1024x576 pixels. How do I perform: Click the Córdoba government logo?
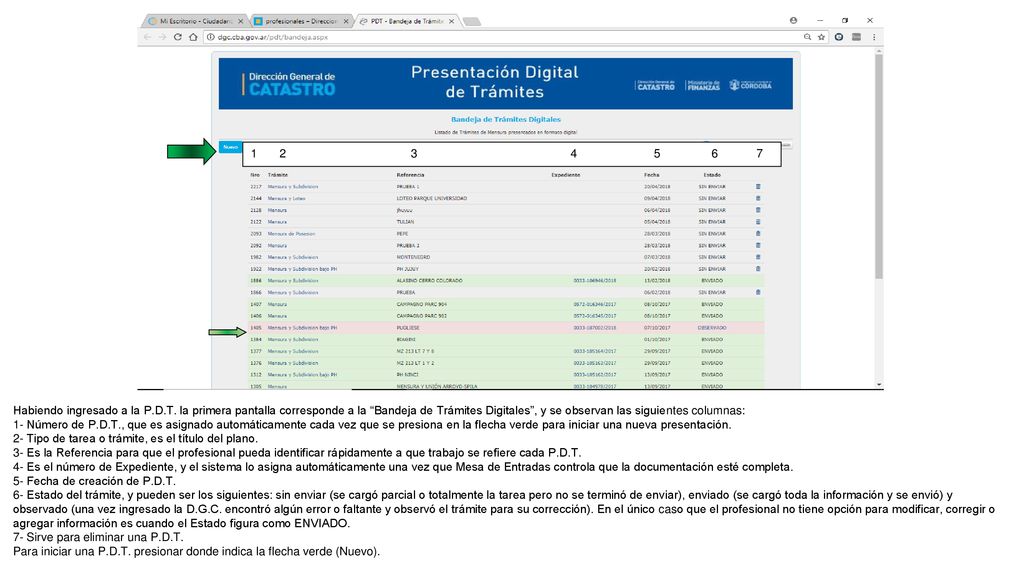pos(750,85)
